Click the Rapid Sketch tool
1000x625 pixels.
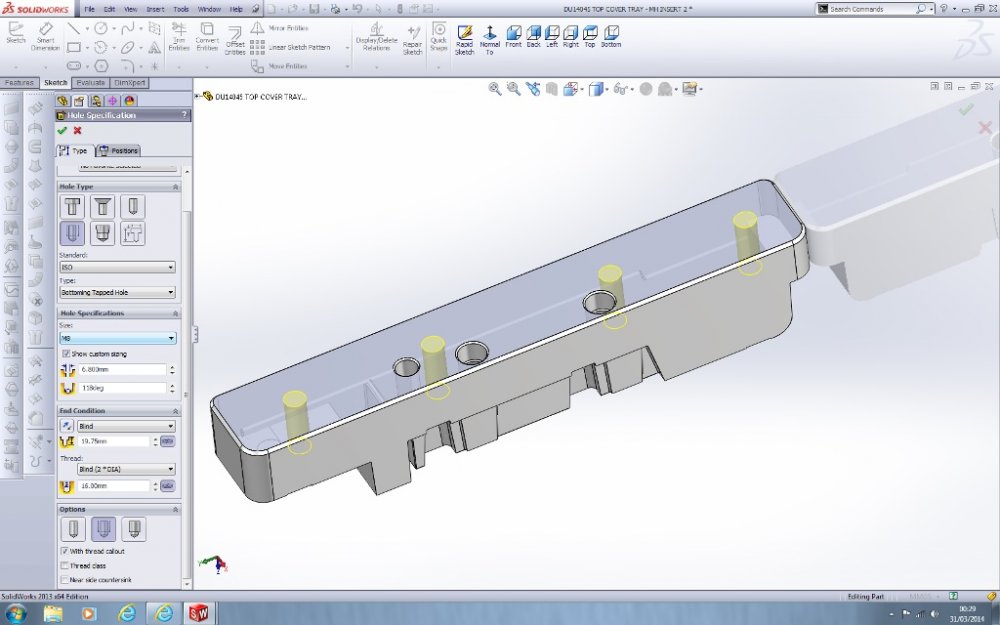tap(464, 37)
